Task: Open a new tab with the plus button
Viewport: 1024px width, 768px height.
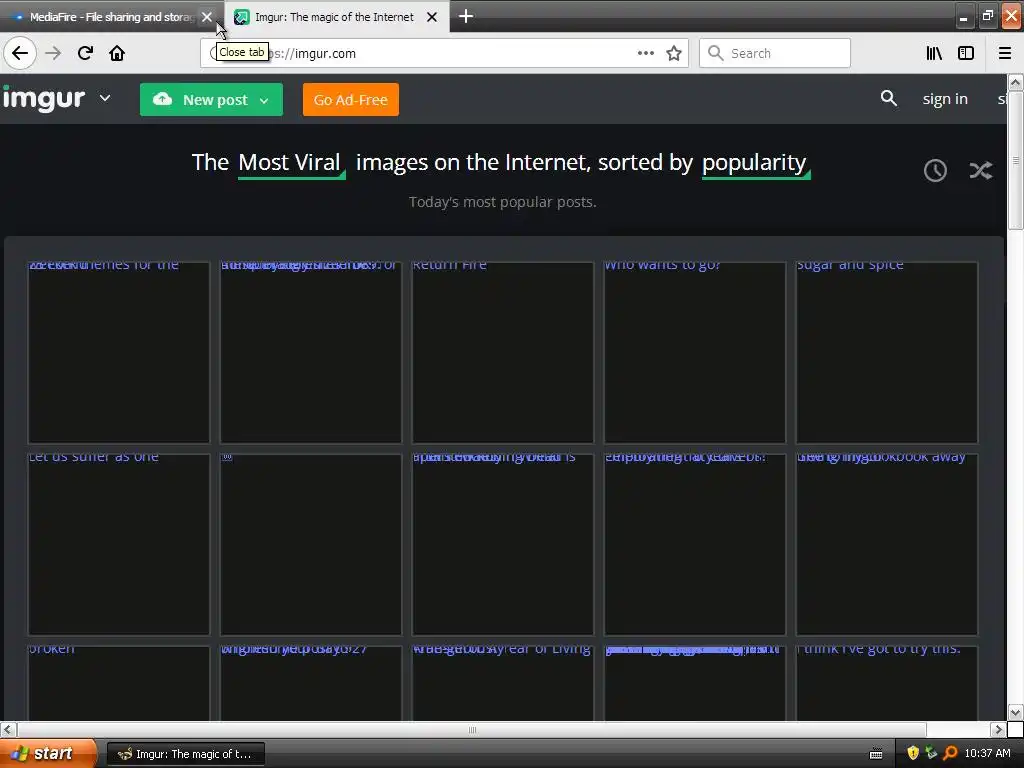Action: coord(466,16)
